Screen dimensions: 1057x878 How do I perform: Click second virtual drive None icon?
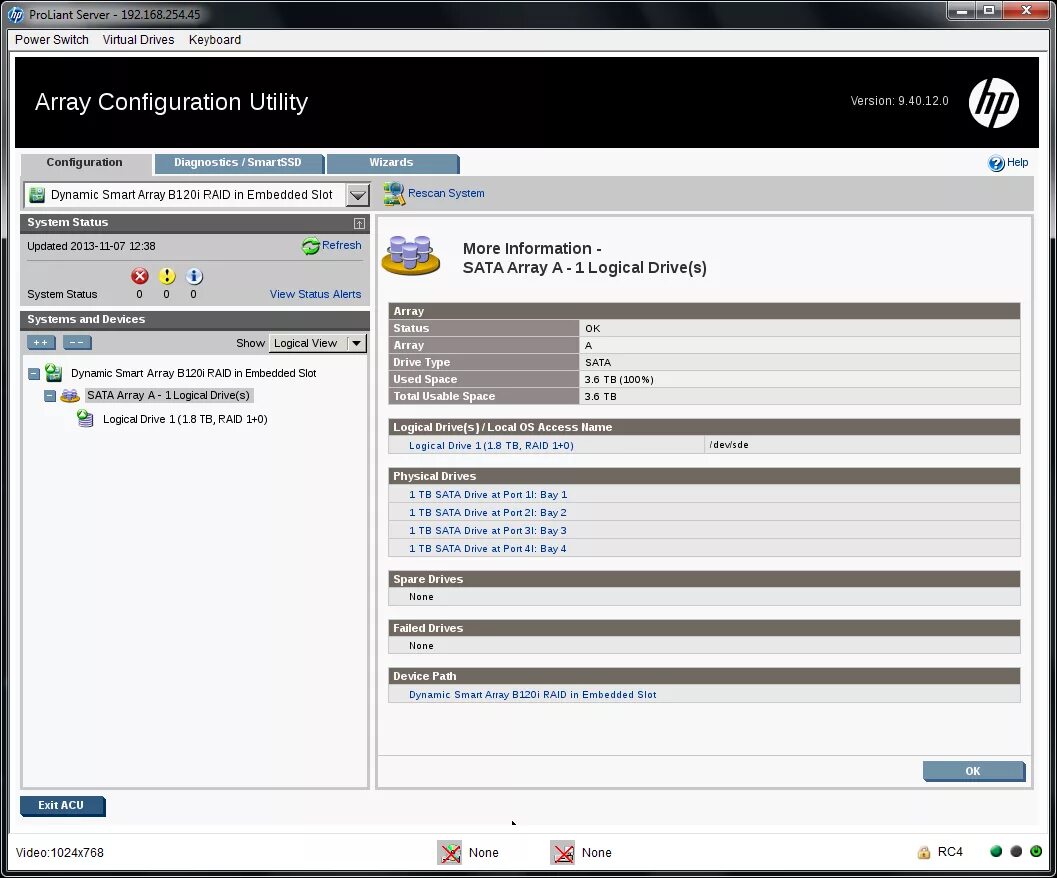562,852
